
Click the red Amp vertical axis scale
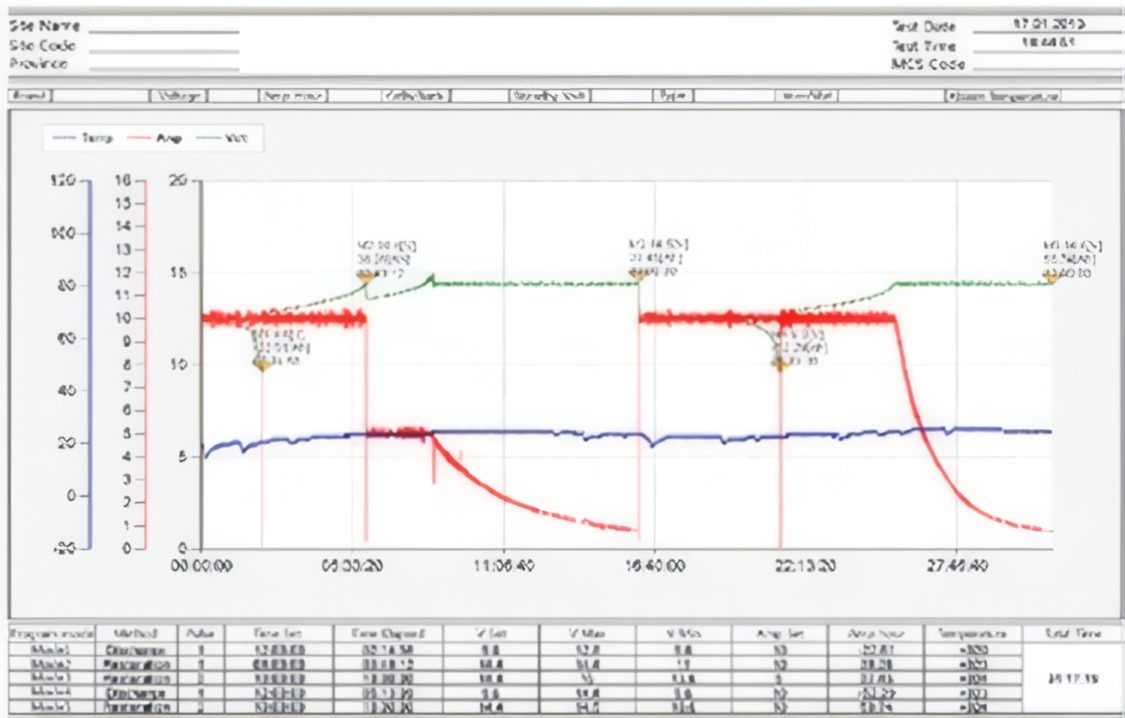point(147,365)
